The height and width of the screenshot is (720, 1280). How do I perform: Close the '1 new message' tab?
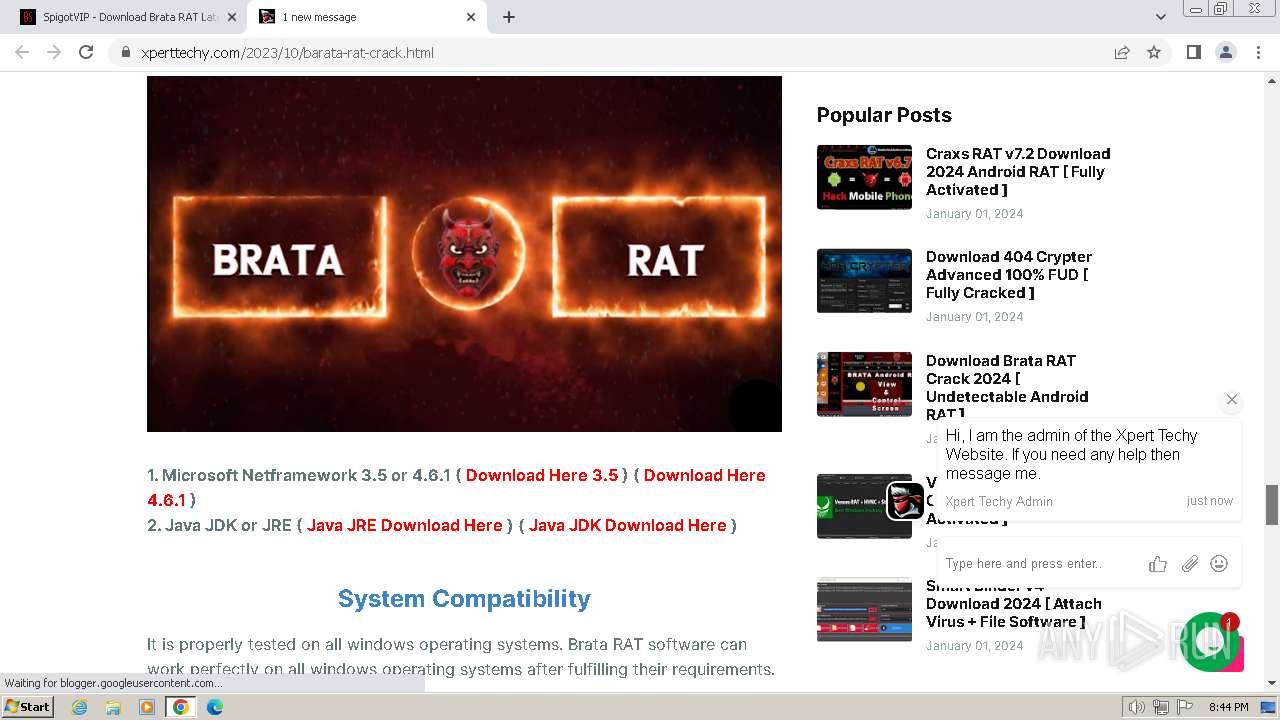click(471, 17)
